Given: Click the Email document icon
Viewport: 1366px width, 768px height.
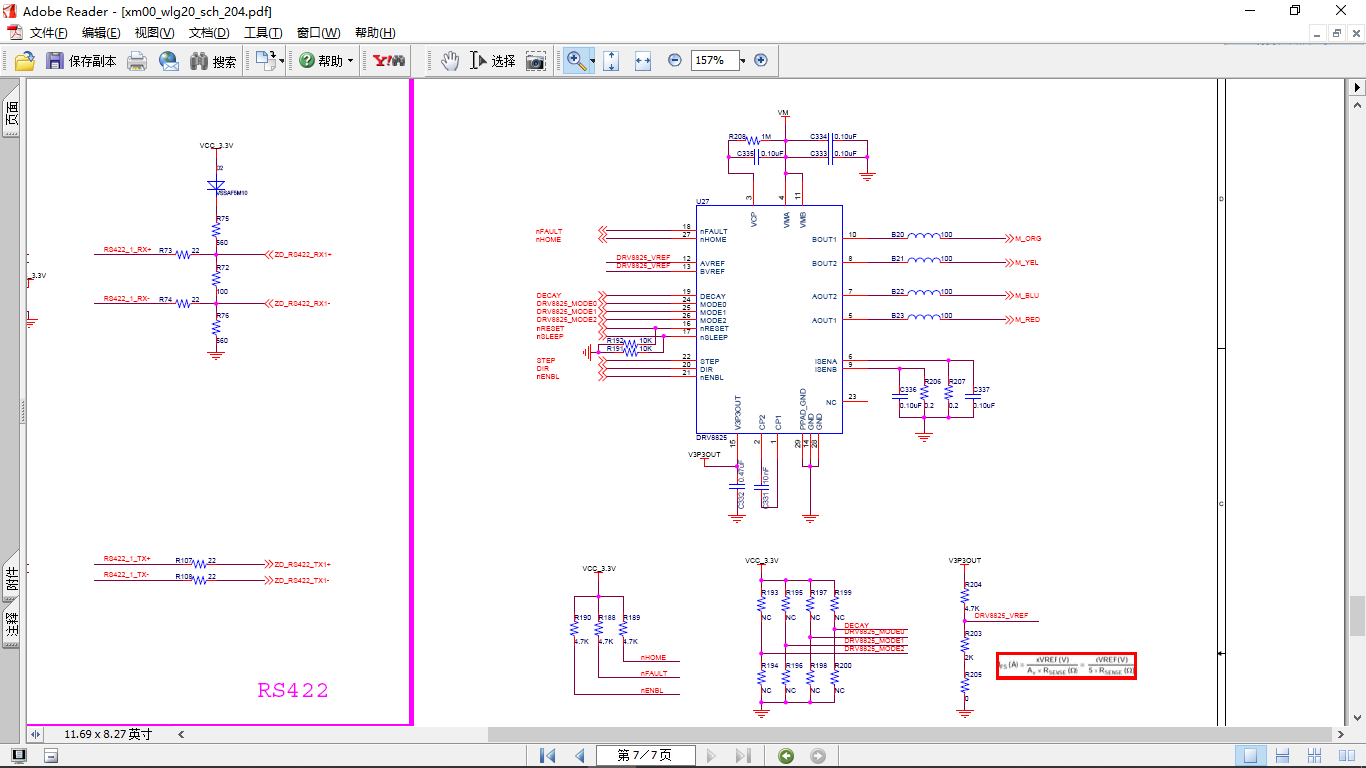Looking at the screenshot, I should click(x=168, y=61).
